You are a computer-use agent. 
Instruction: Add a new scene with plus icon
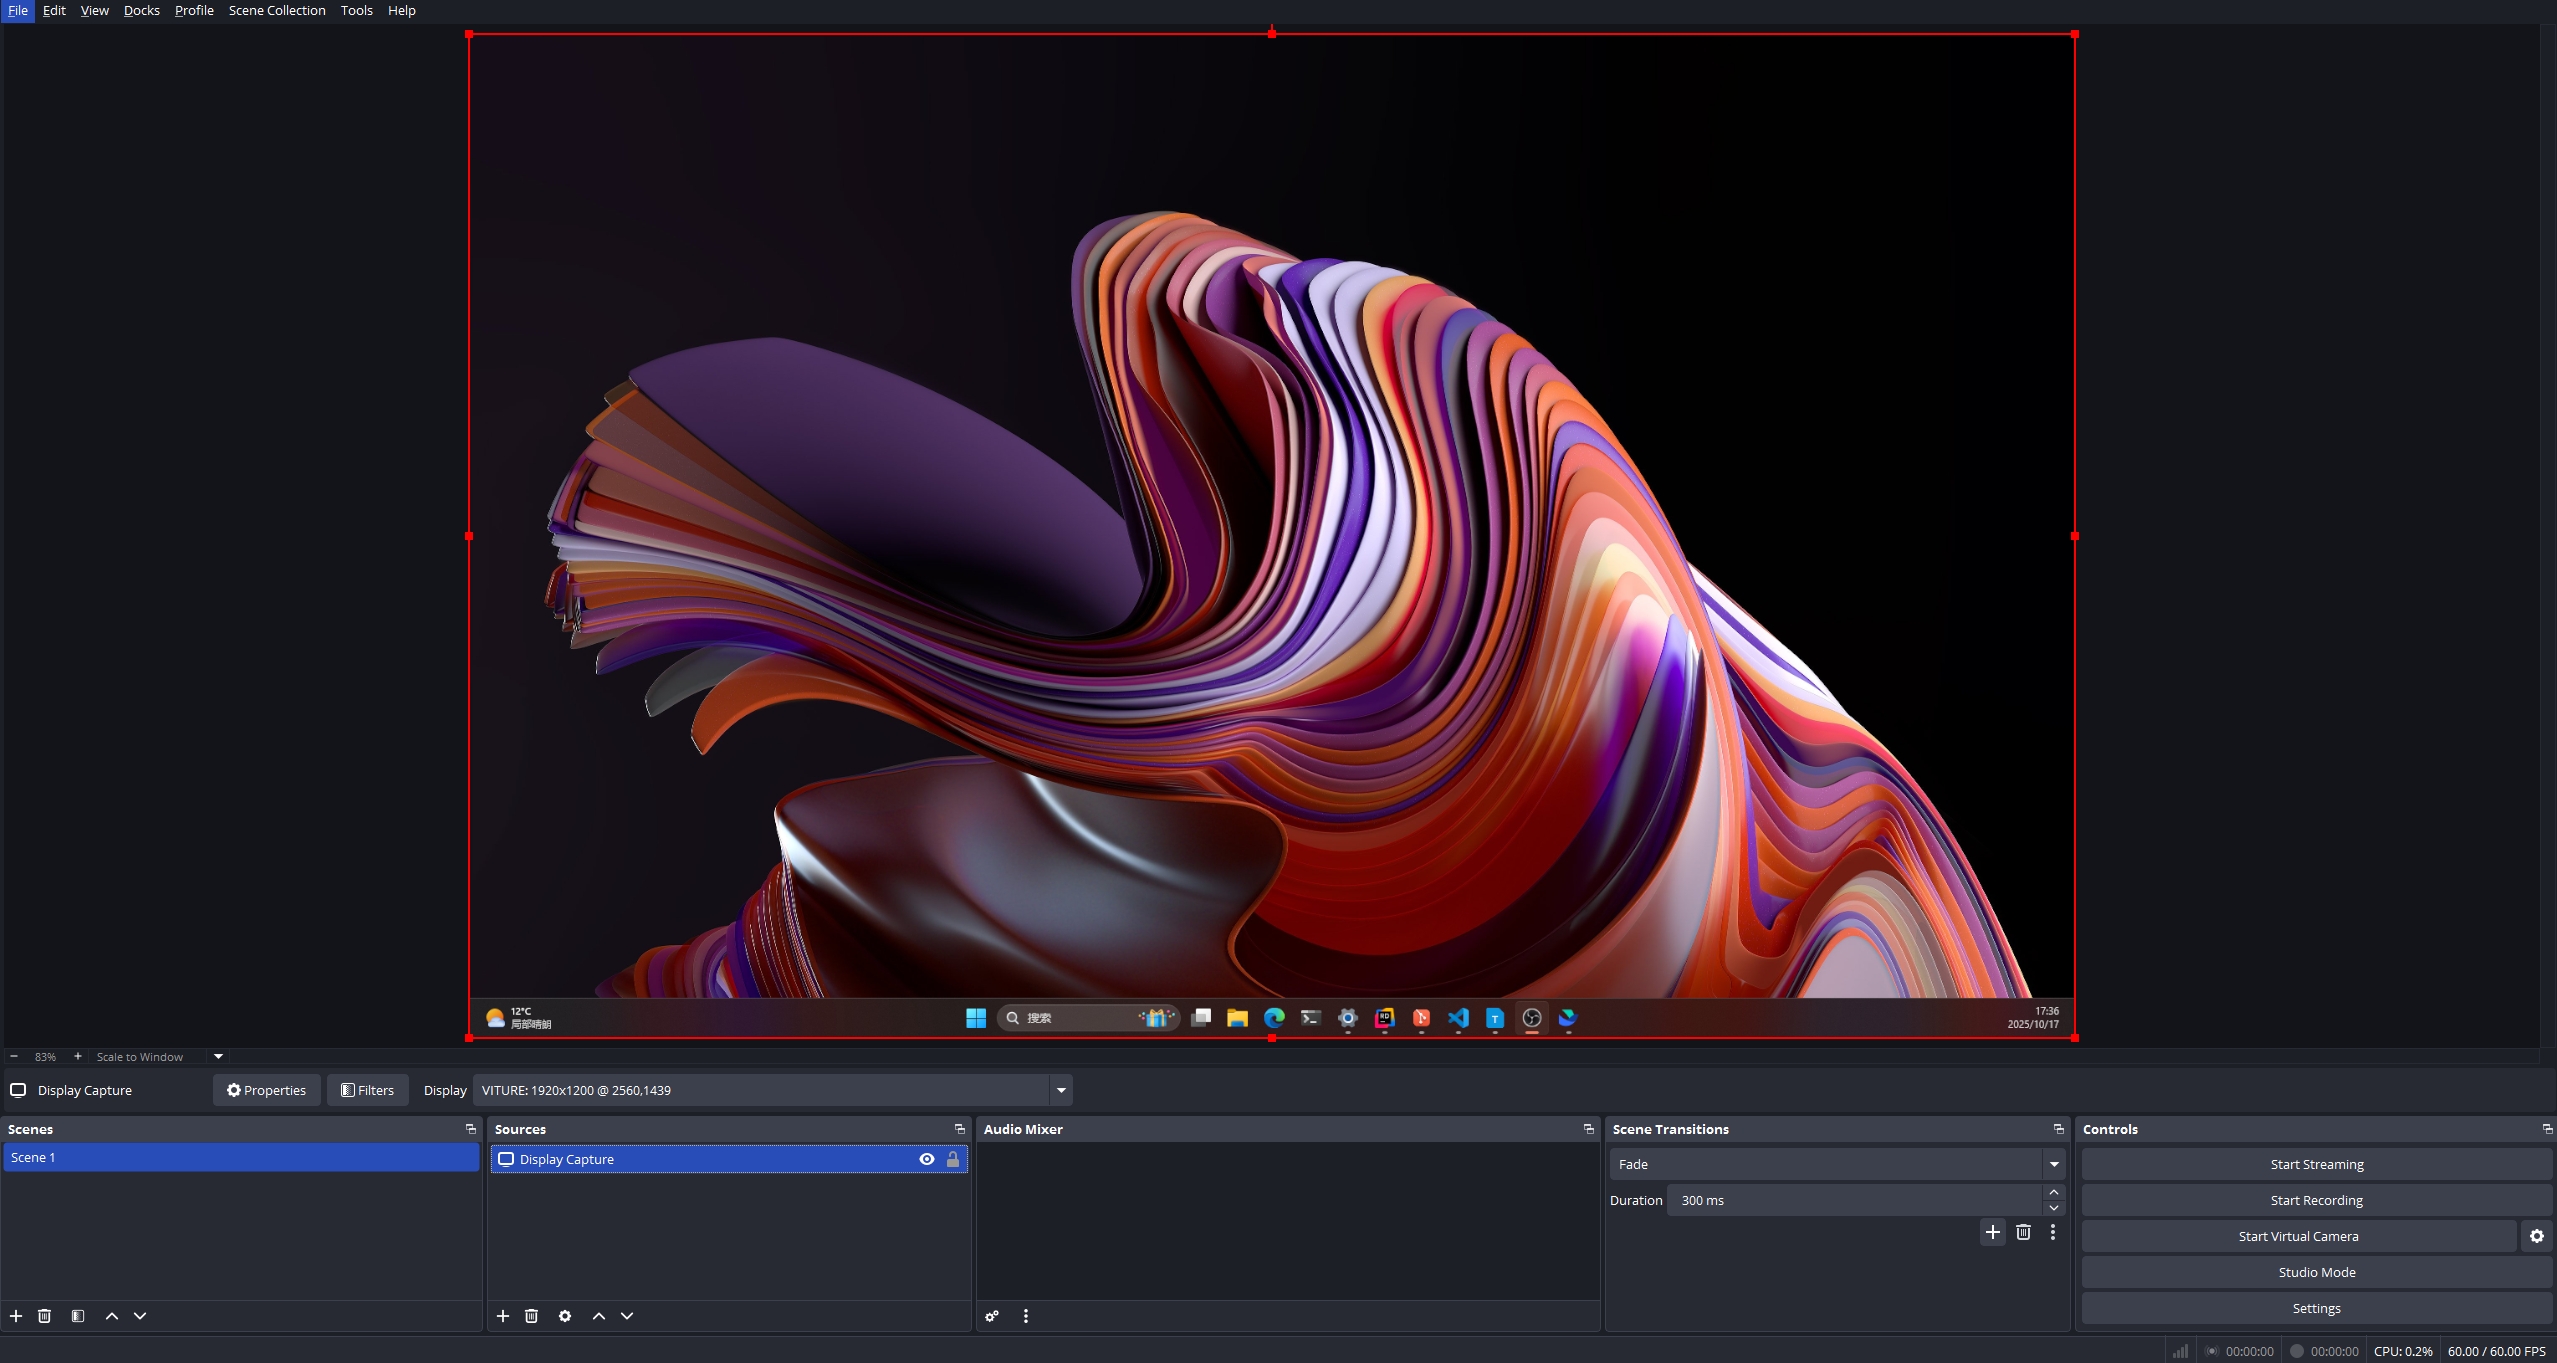pyautogui.click(x=16, y=1316)
